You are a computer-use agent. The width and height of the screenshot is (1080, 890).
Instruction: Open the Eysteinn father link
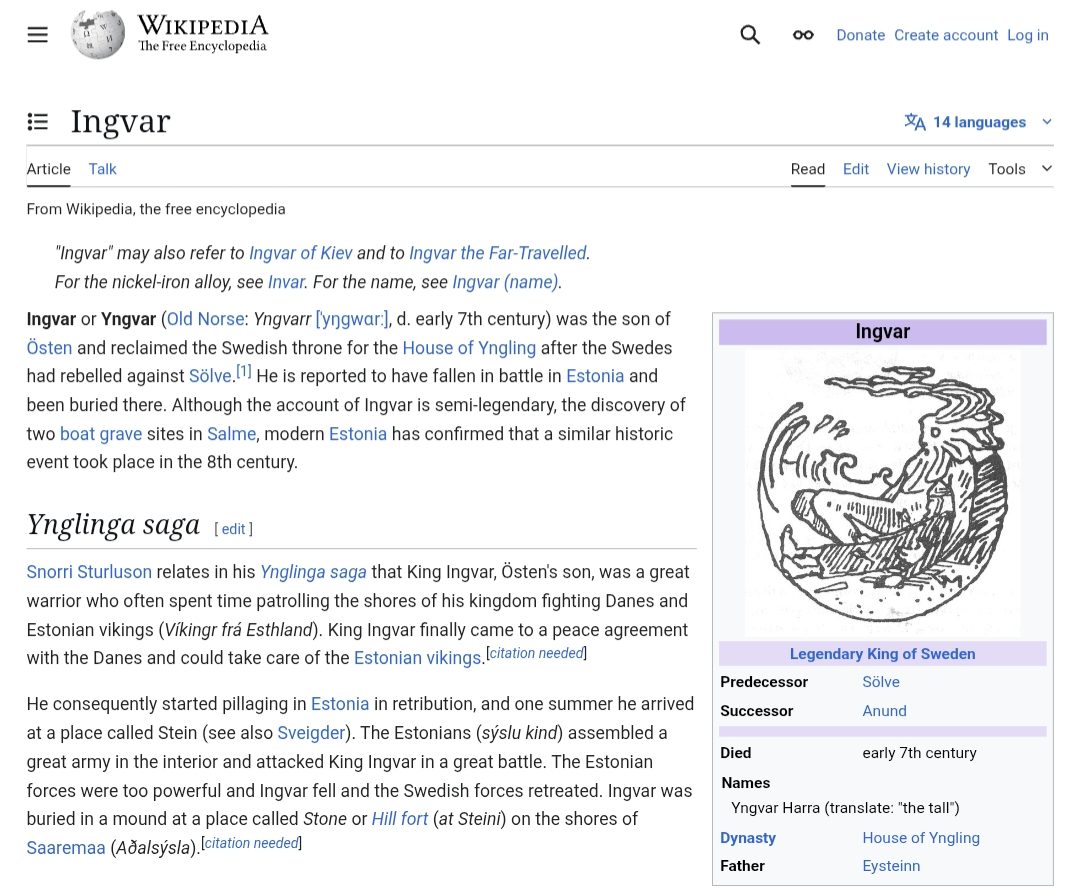pos(891,866)
